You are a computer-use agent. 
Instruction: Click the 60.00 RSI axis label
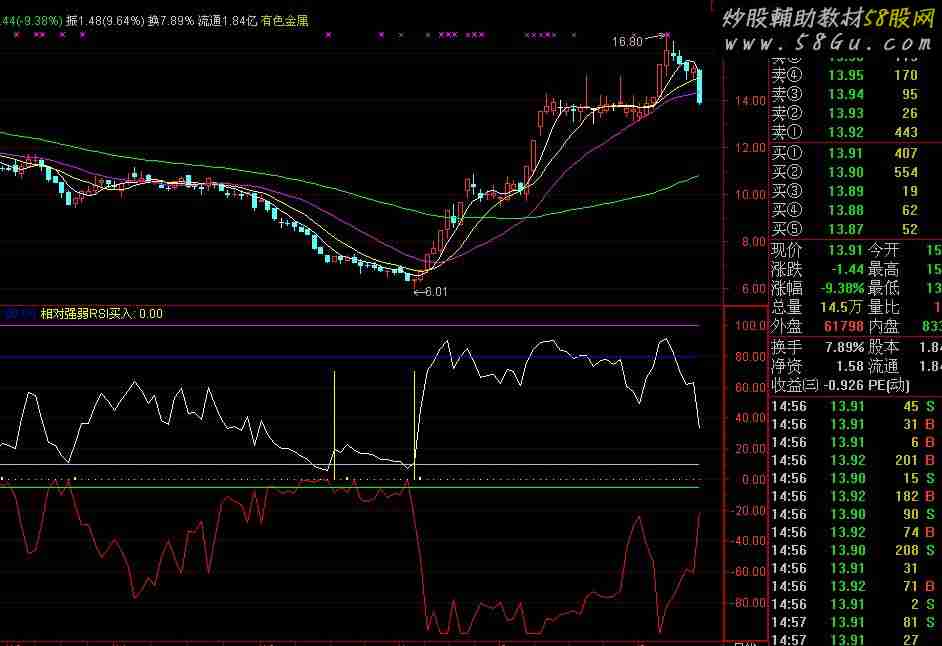click(750, 388)
